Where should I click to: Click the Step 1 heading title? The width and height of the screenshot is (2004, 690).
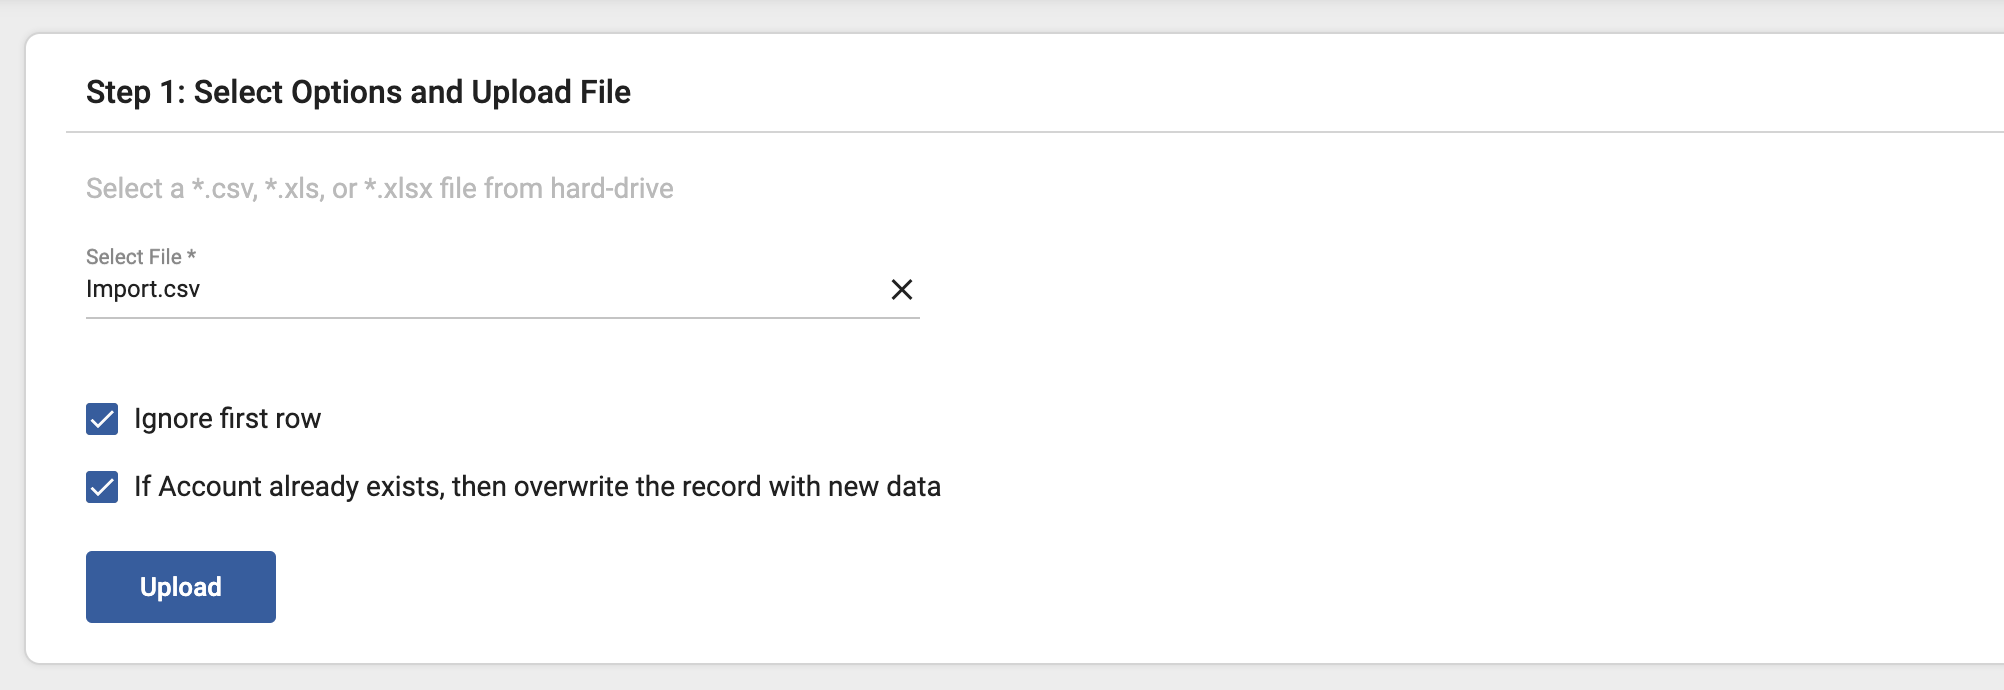[x=358, y=92]
